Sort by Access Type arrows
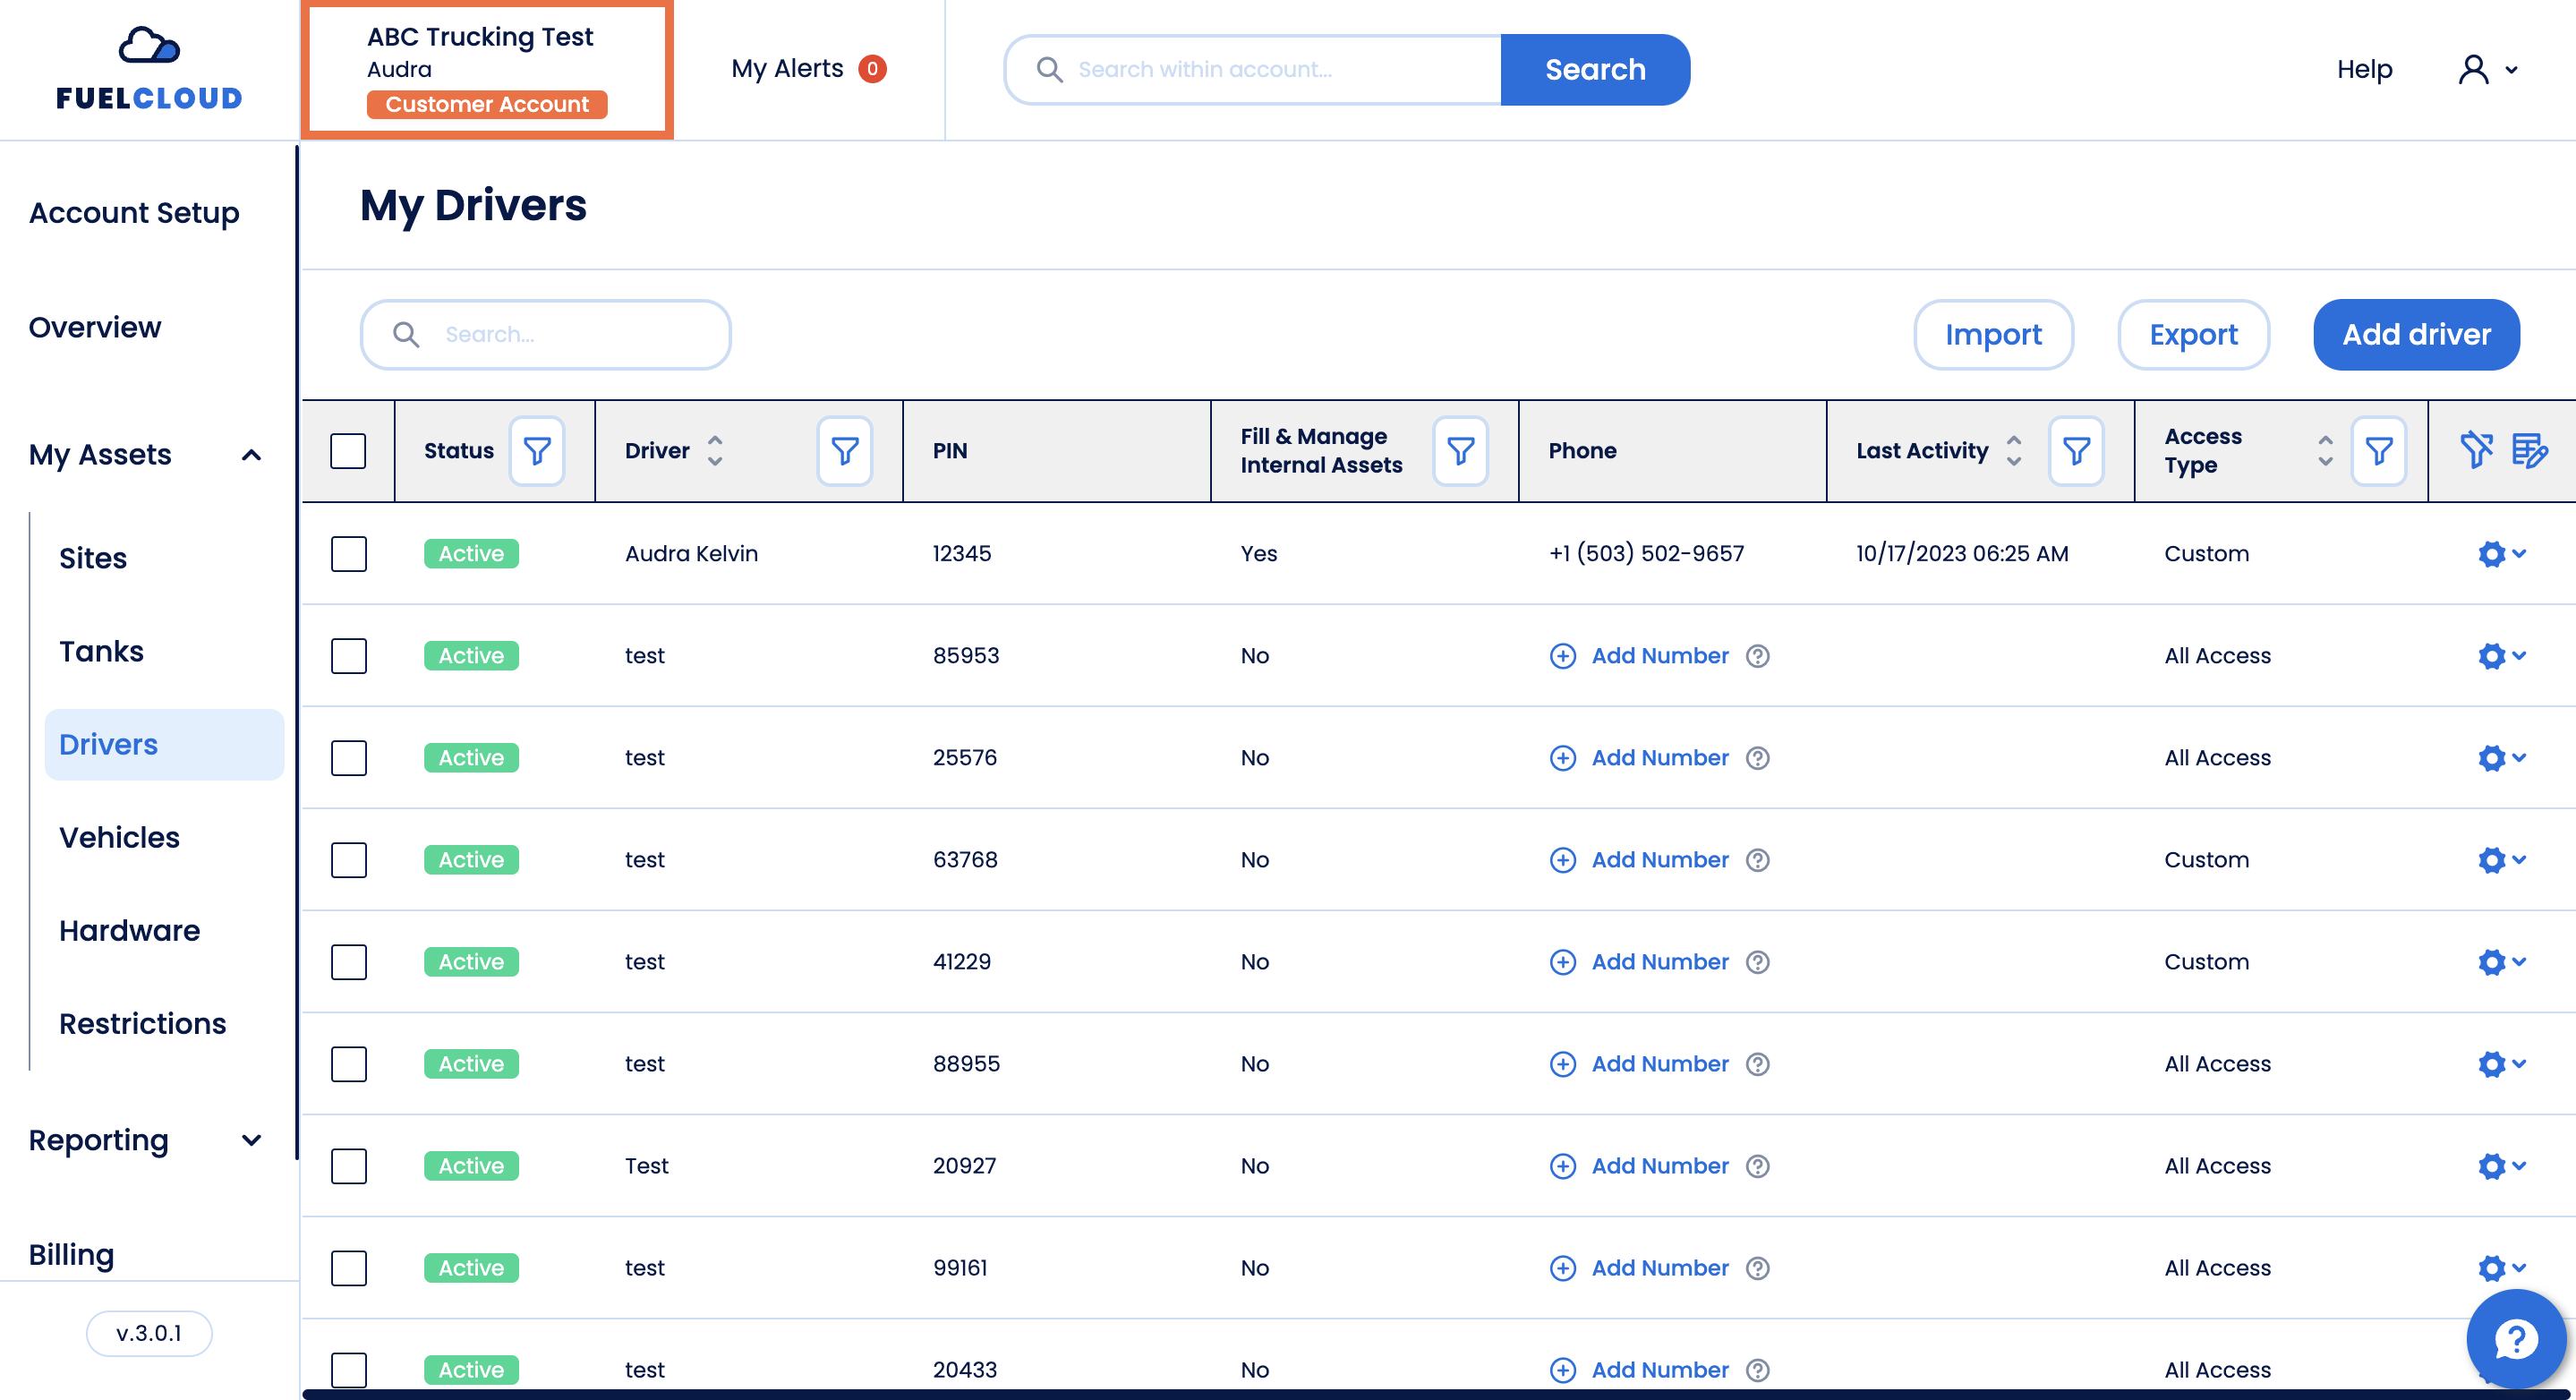 tap(2326, 451)
